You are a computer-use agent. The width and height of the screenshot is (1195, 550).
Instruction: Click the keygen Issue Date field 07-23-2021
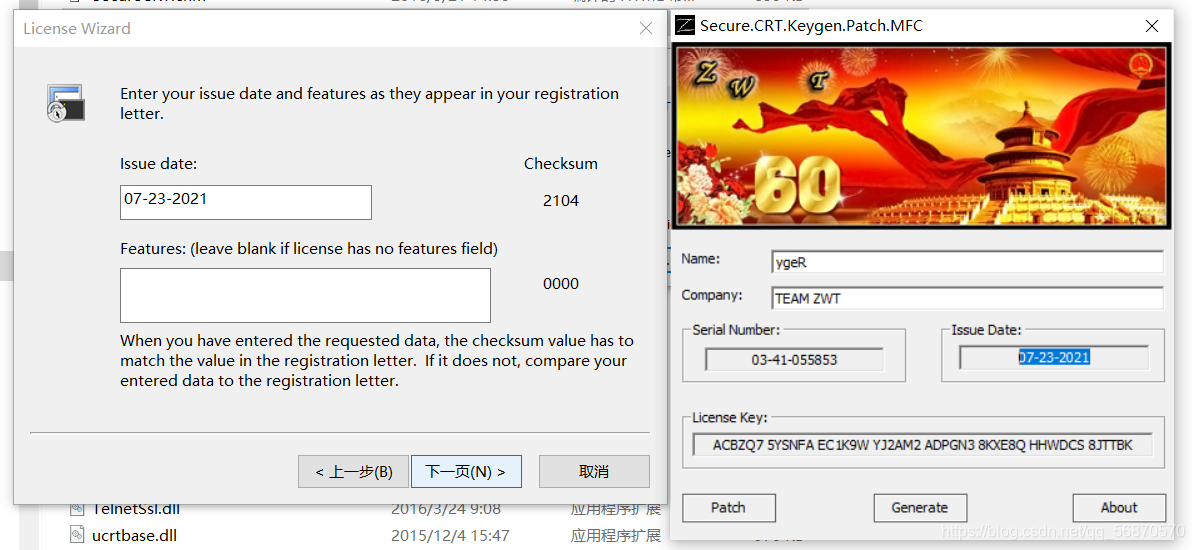tap(1054, 357)
